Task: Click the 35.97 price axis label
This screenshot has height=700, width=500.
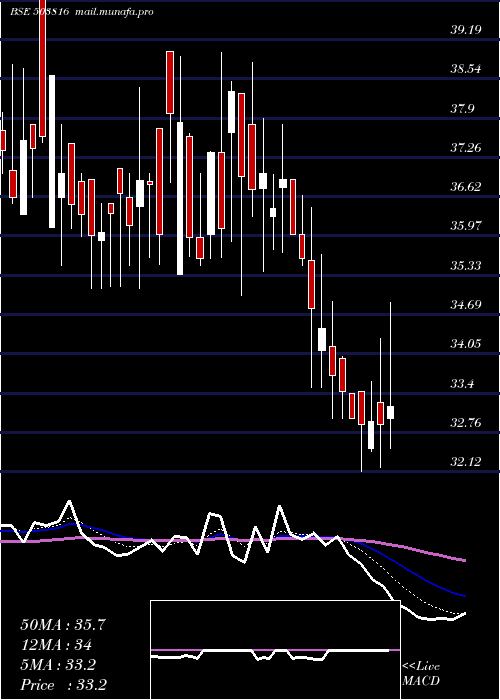Action: 466,226
